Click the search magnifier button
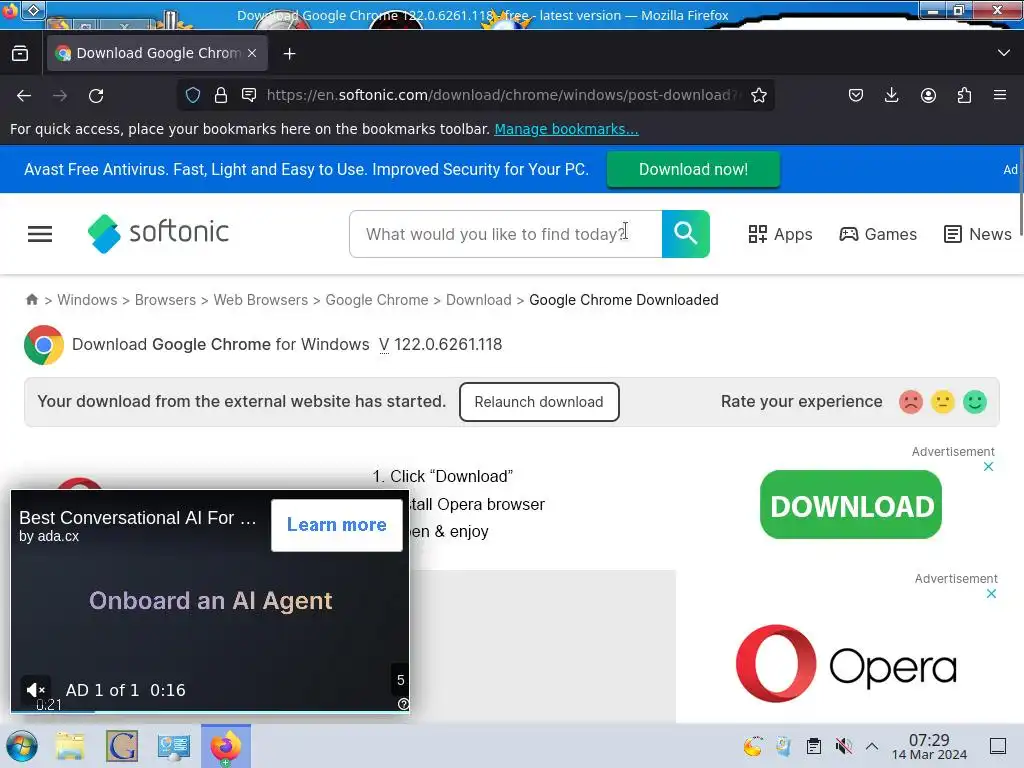Image resolution: width=1024 pixels, height=768 pixels. pos(686,234)
